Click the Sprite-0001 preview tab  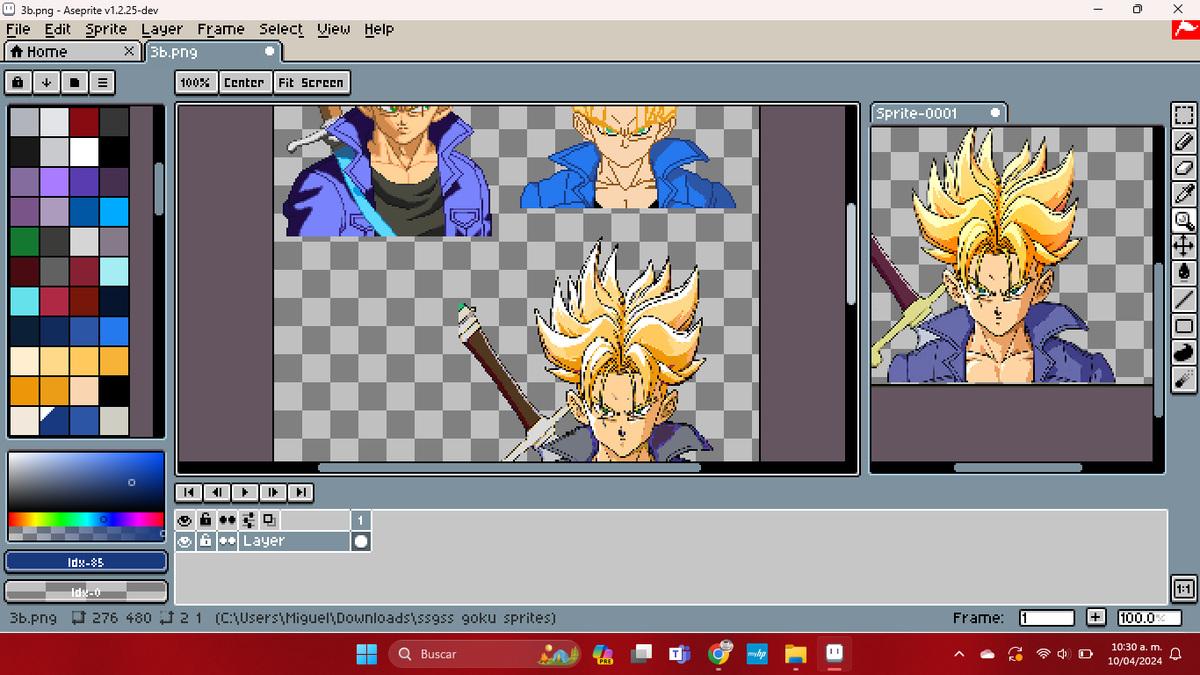coord(938,113)
